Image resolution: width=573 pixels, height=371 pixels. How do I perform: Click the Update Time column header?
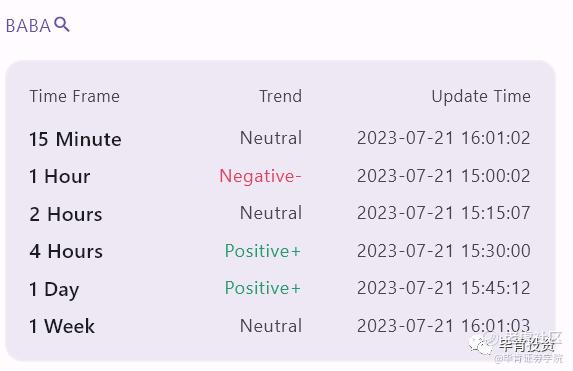pyautogui.click(x=481, y=97)
